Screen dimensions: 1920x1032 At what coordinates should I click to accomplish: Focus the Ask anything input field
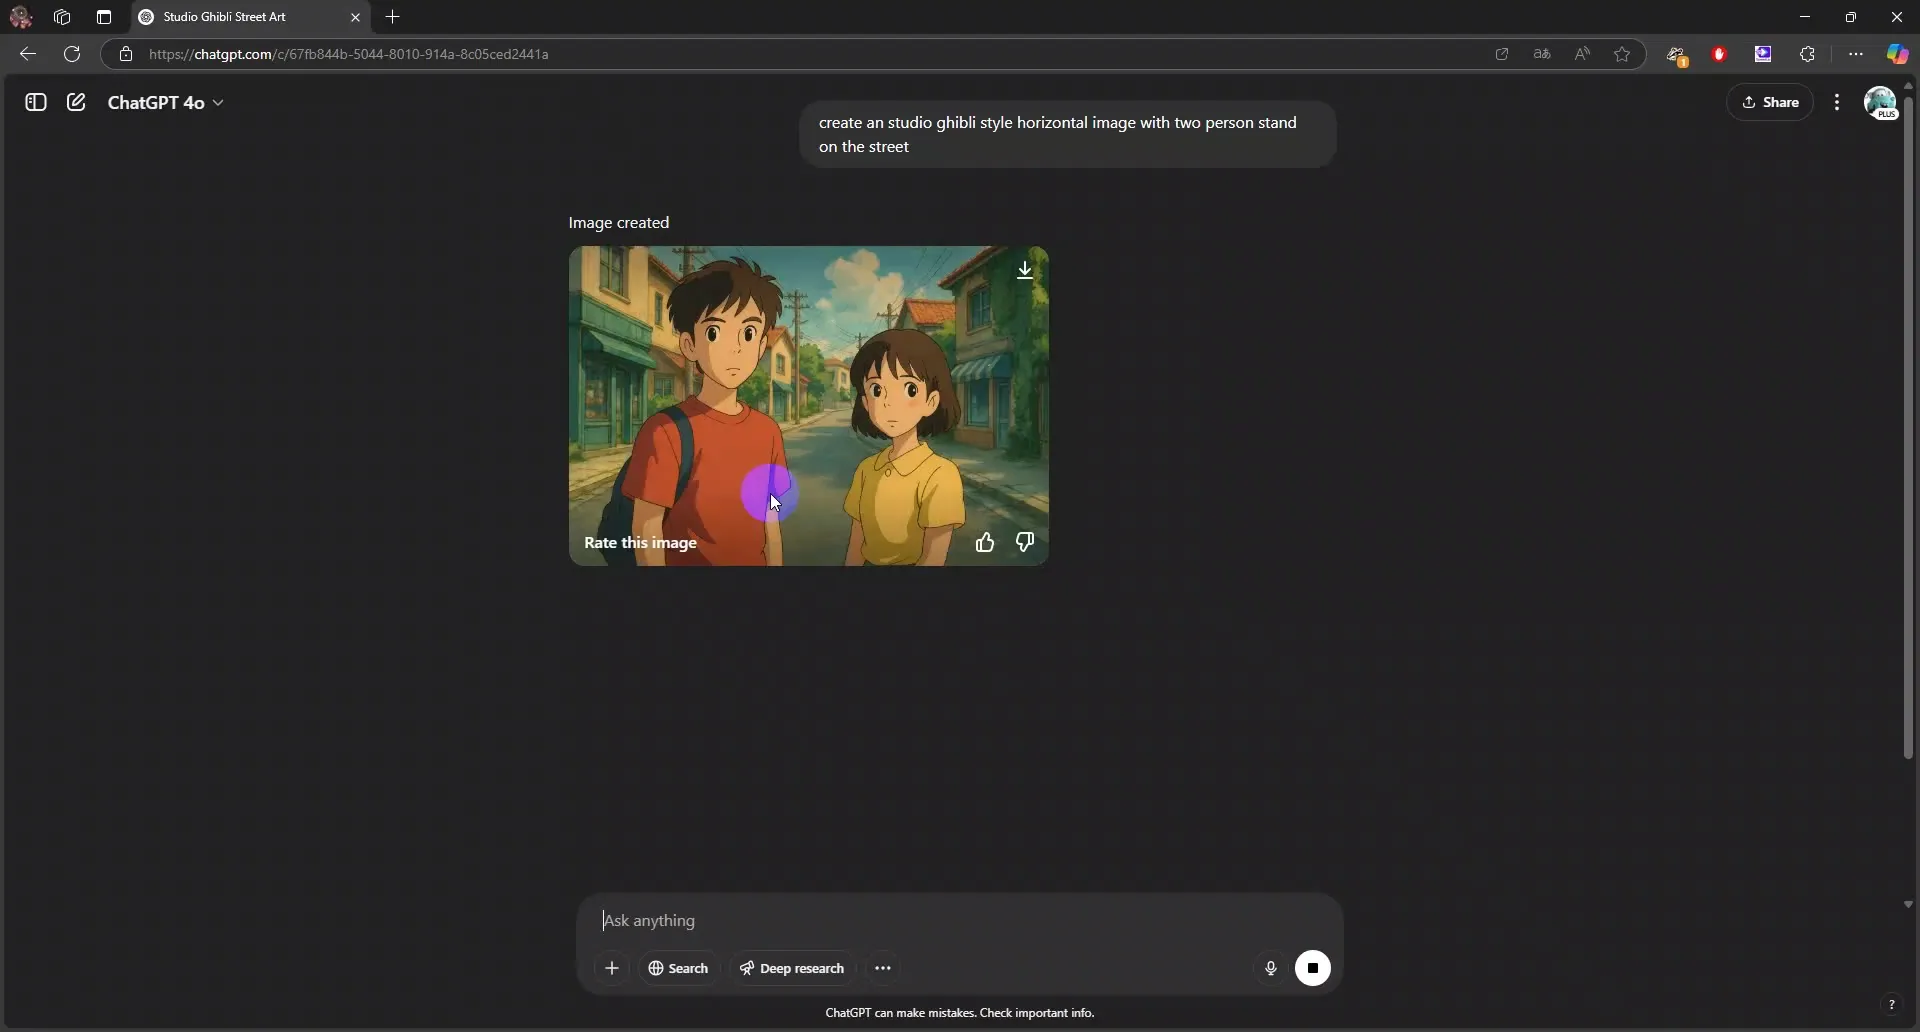pos(960,920)
